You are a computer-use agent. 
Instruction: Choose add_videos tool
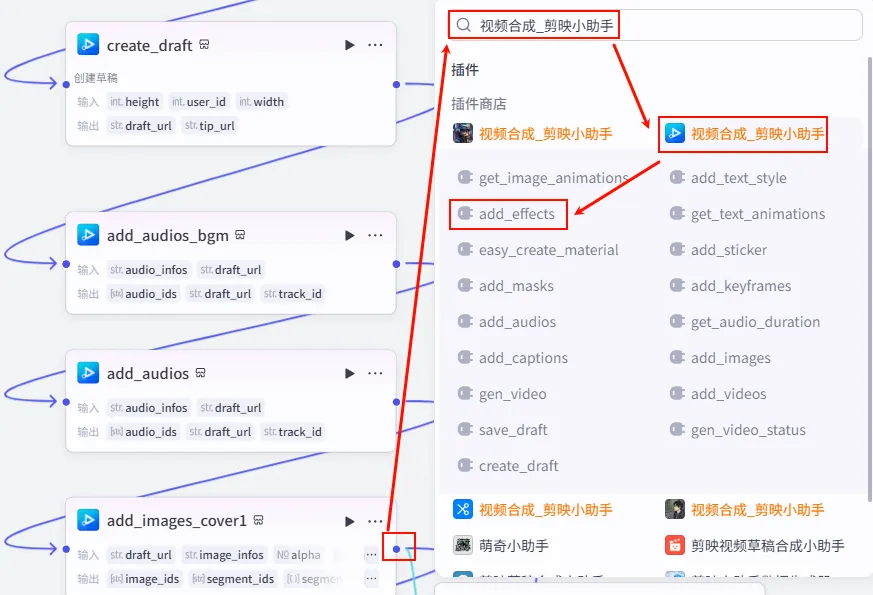(x=718, y=394)
